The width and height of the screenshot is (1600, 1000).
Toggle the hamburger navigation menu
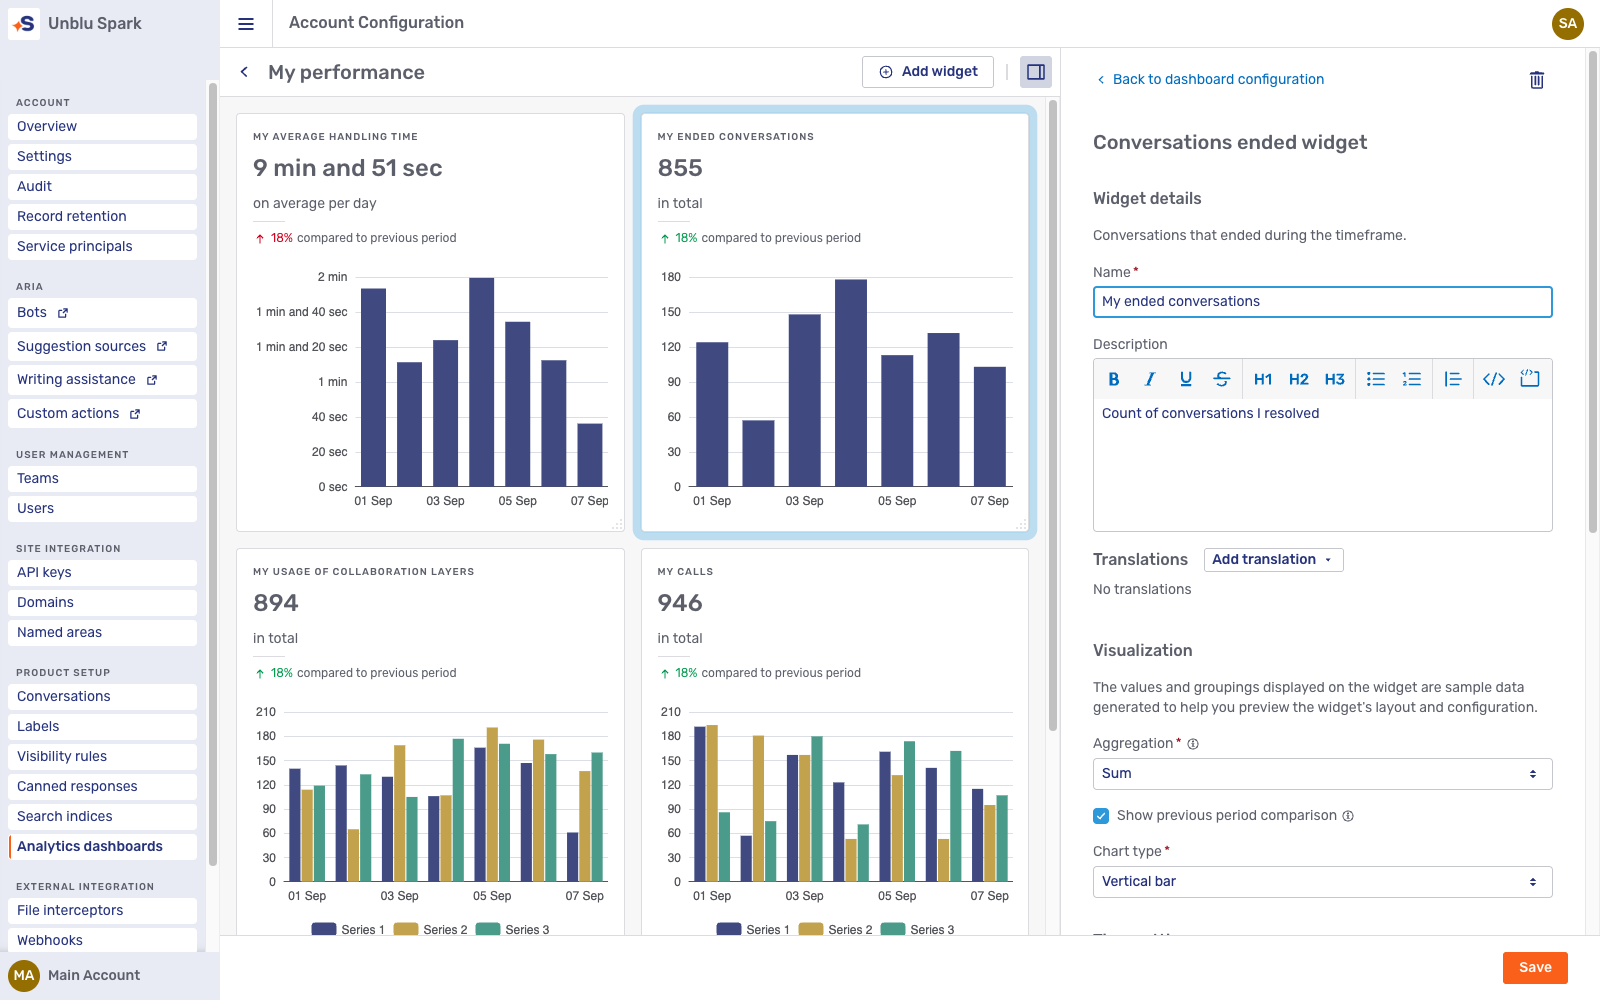point(246,24)
